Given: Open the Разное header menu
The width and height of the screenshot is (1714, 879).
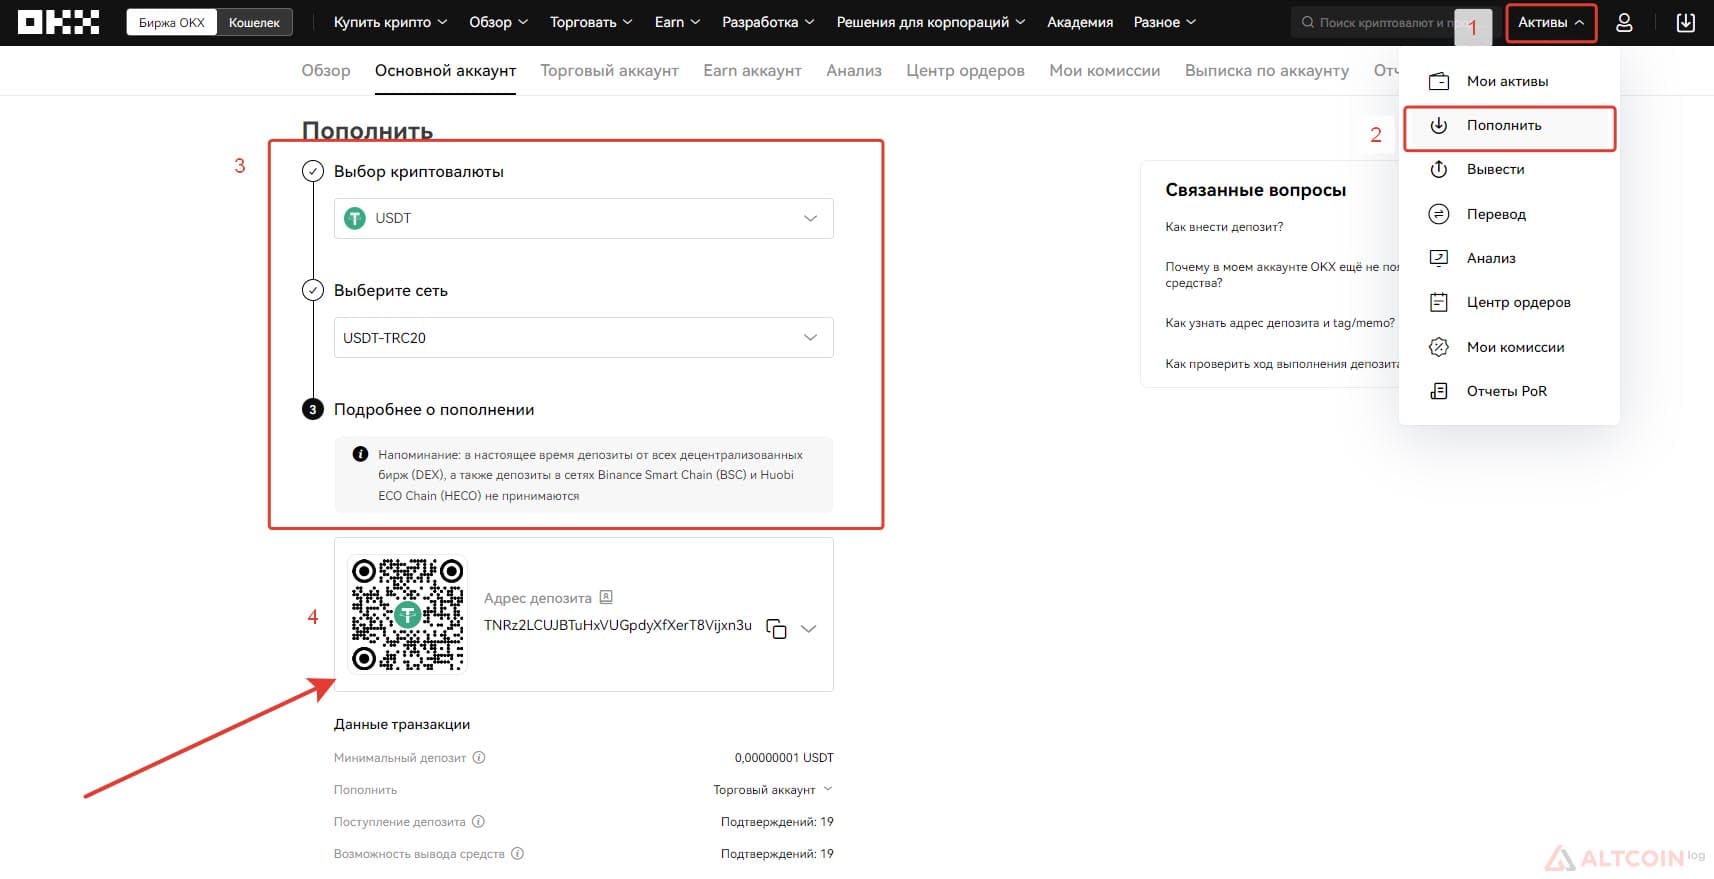Looking at the screenshot, I should [x=1164, y=22].
